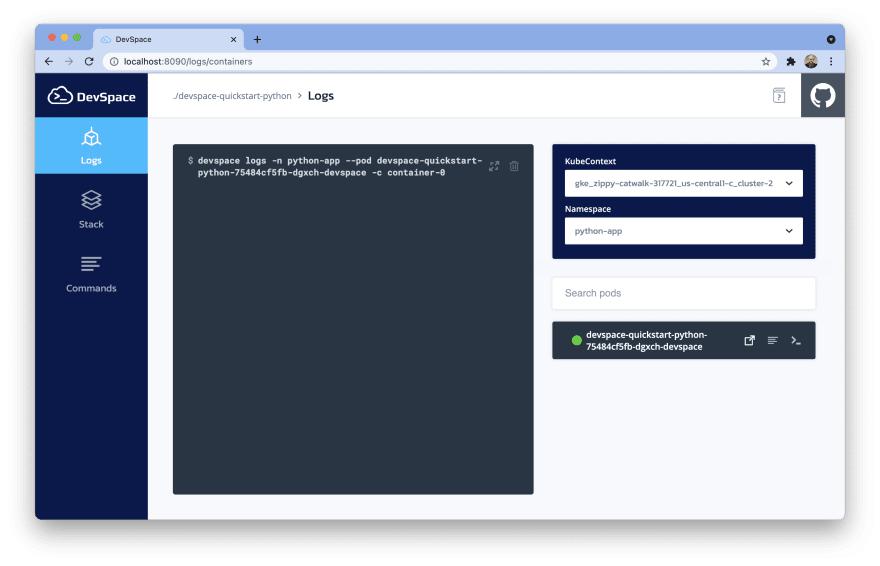Click the browser address bar URL
Image resolution: width=880 pixels, height=566 pixels.
point(188,62)
